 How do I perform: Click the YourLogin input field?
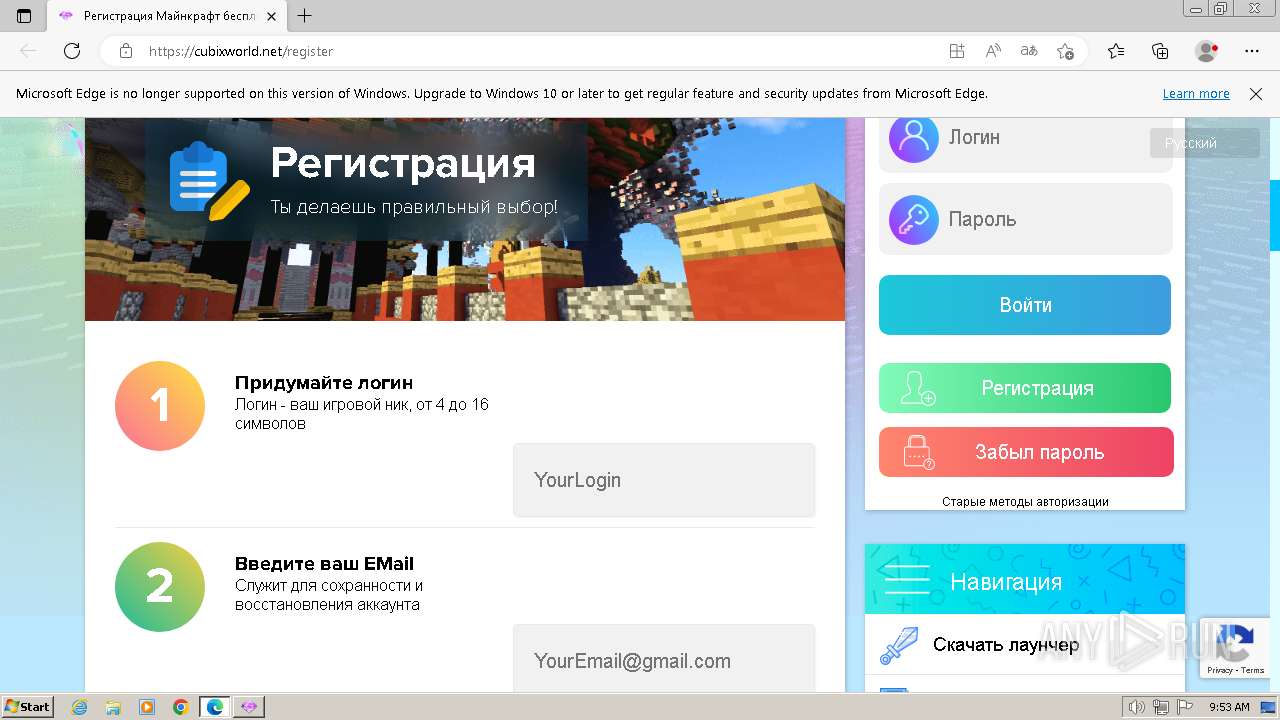coord(664,480)
